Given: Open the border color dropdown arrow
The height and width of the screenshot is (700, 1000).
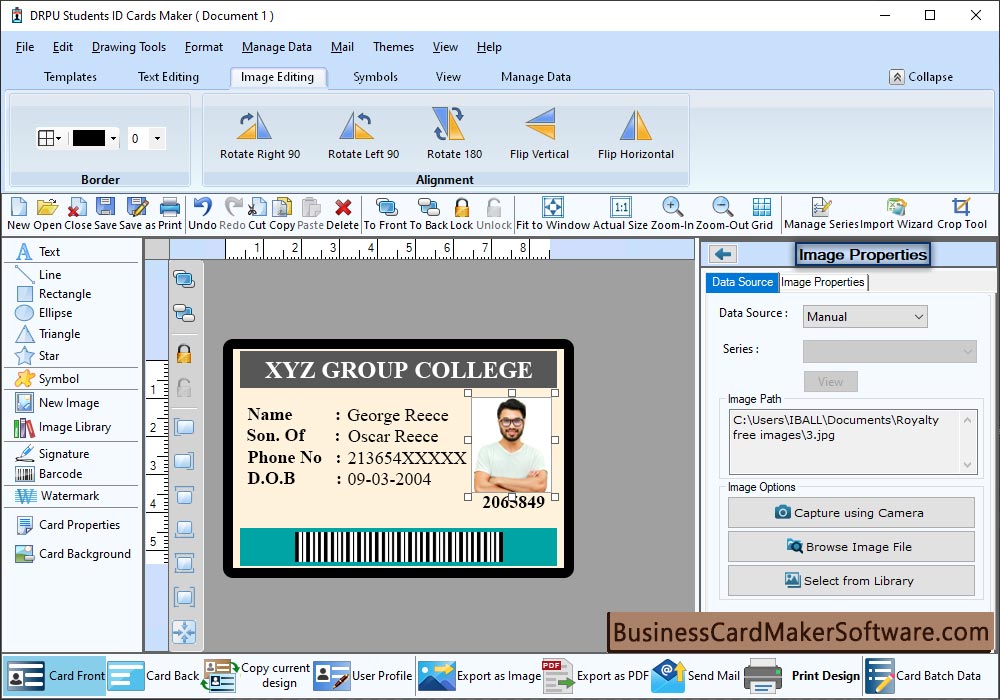Looking at the screenshot, I should [x=114, y=138].
